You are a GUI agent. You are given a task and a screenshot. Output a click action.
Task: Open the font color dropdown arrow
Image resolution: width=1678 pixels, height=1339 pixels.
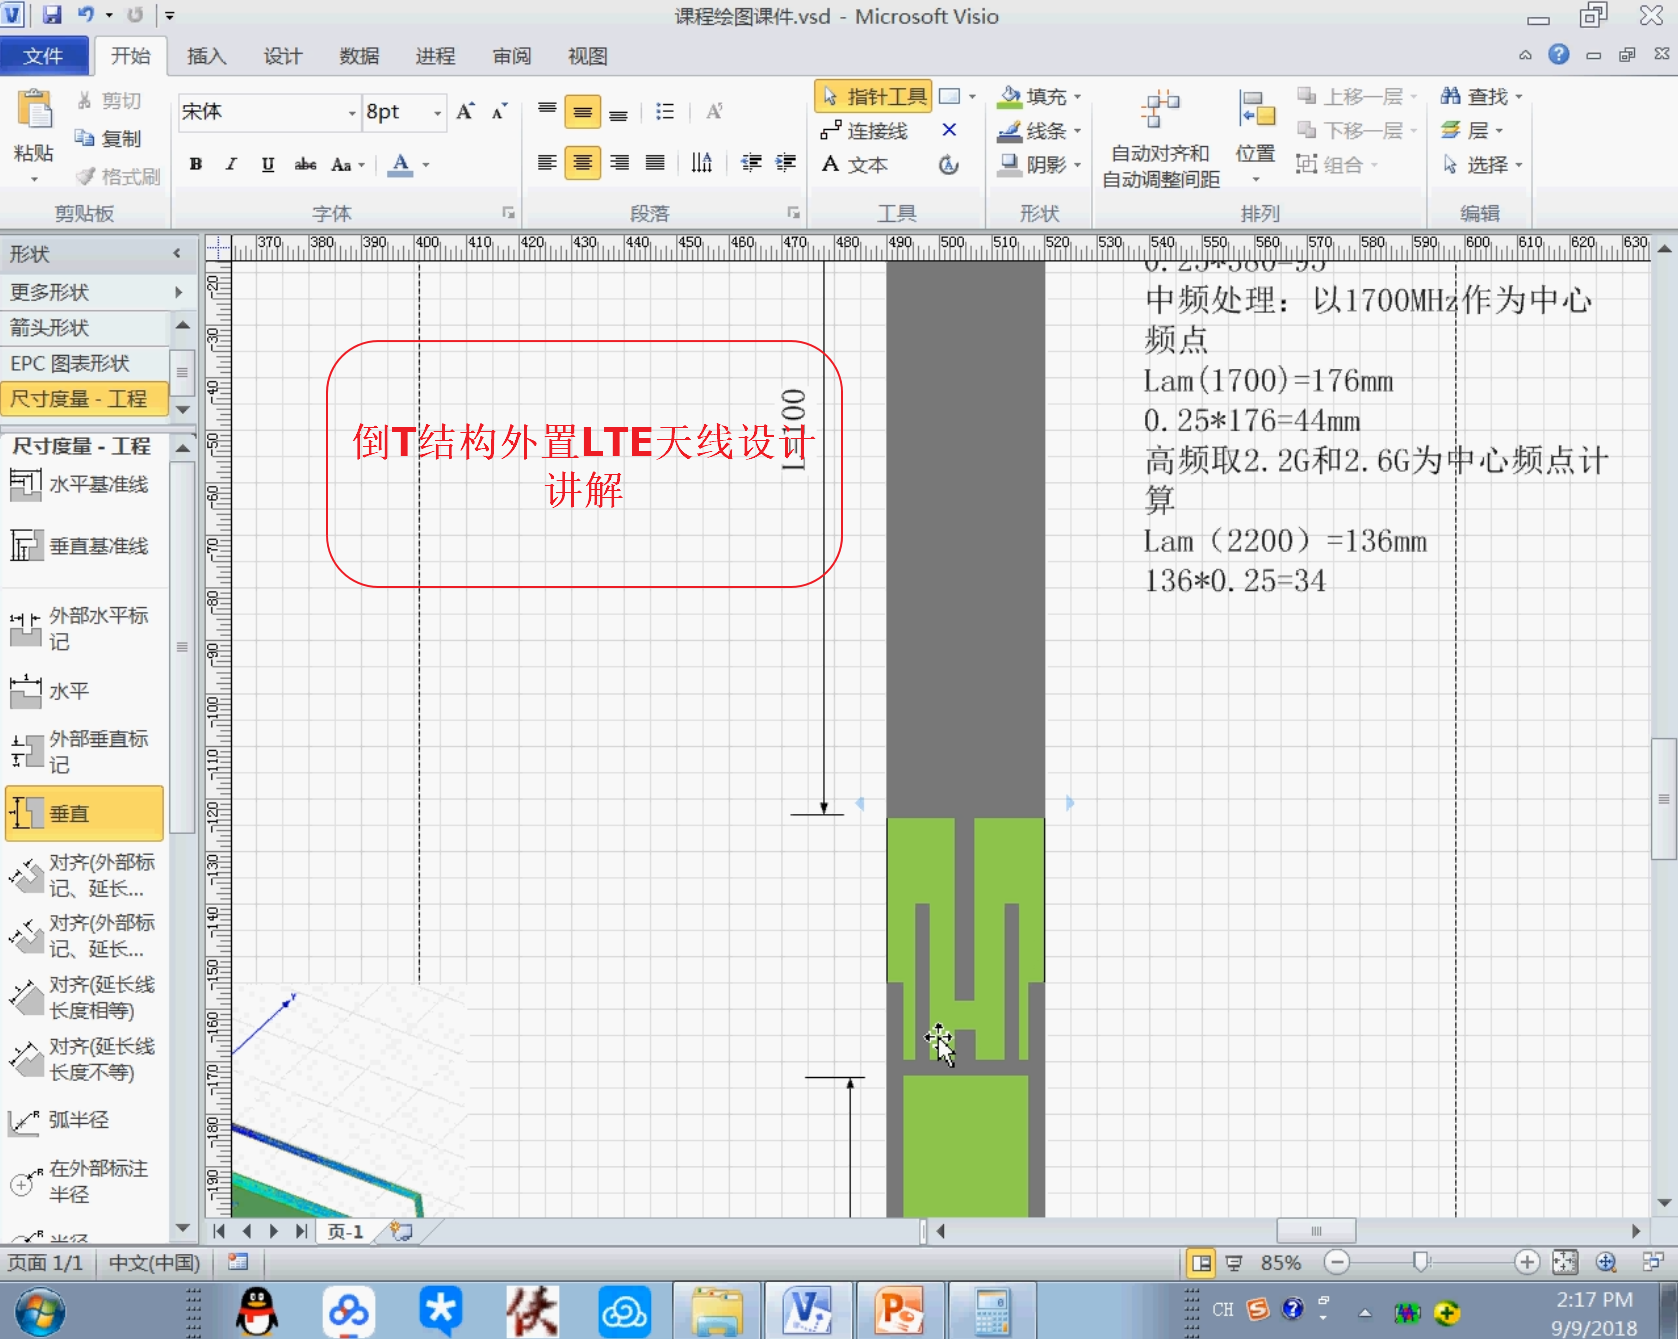click(x=426, y=164)
